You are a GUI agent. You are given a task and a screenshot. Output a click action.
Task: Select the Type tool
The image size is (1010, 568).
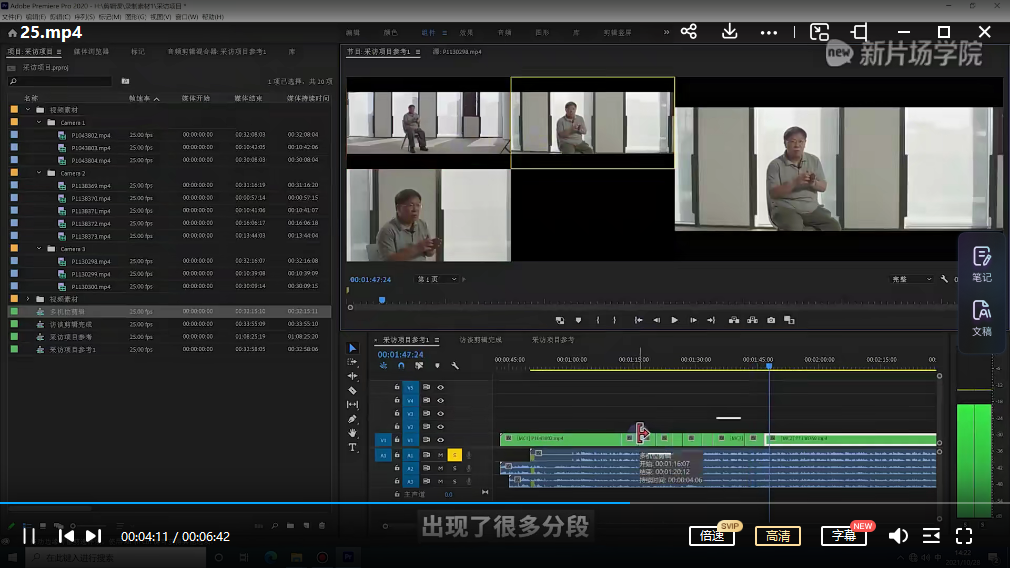[x=352, y=447]
